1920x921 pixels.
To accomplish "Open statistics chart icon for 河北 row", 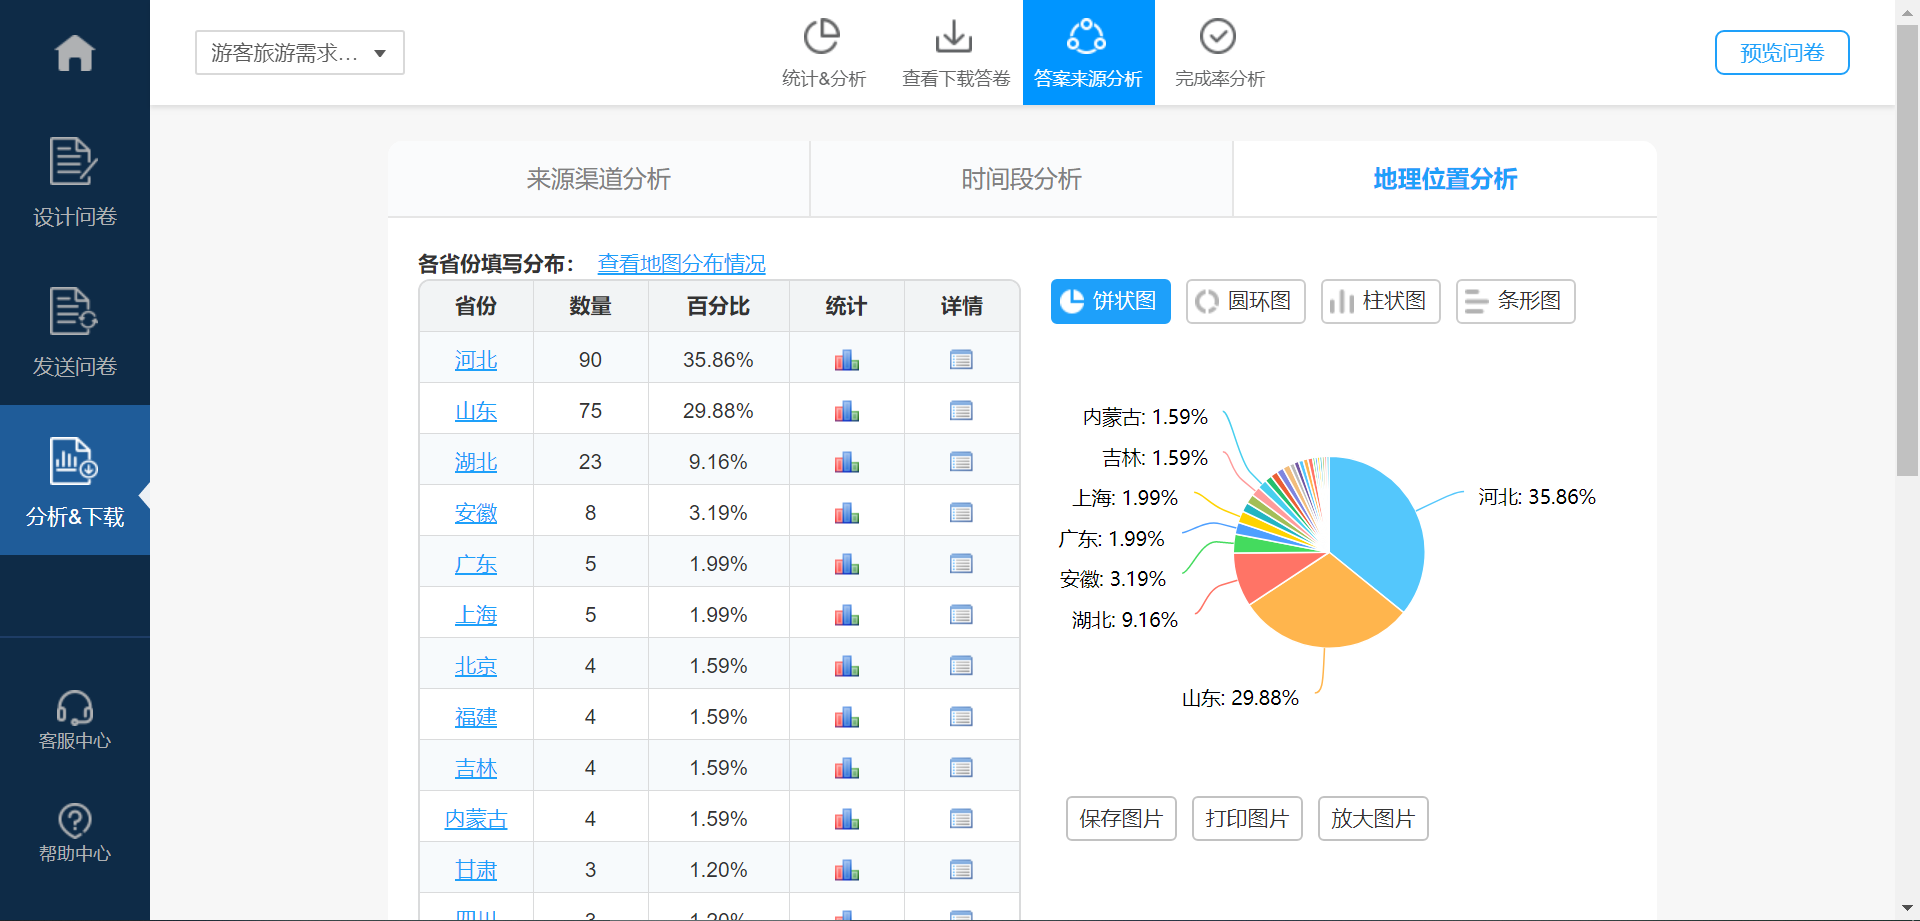I will pos(846,360).
